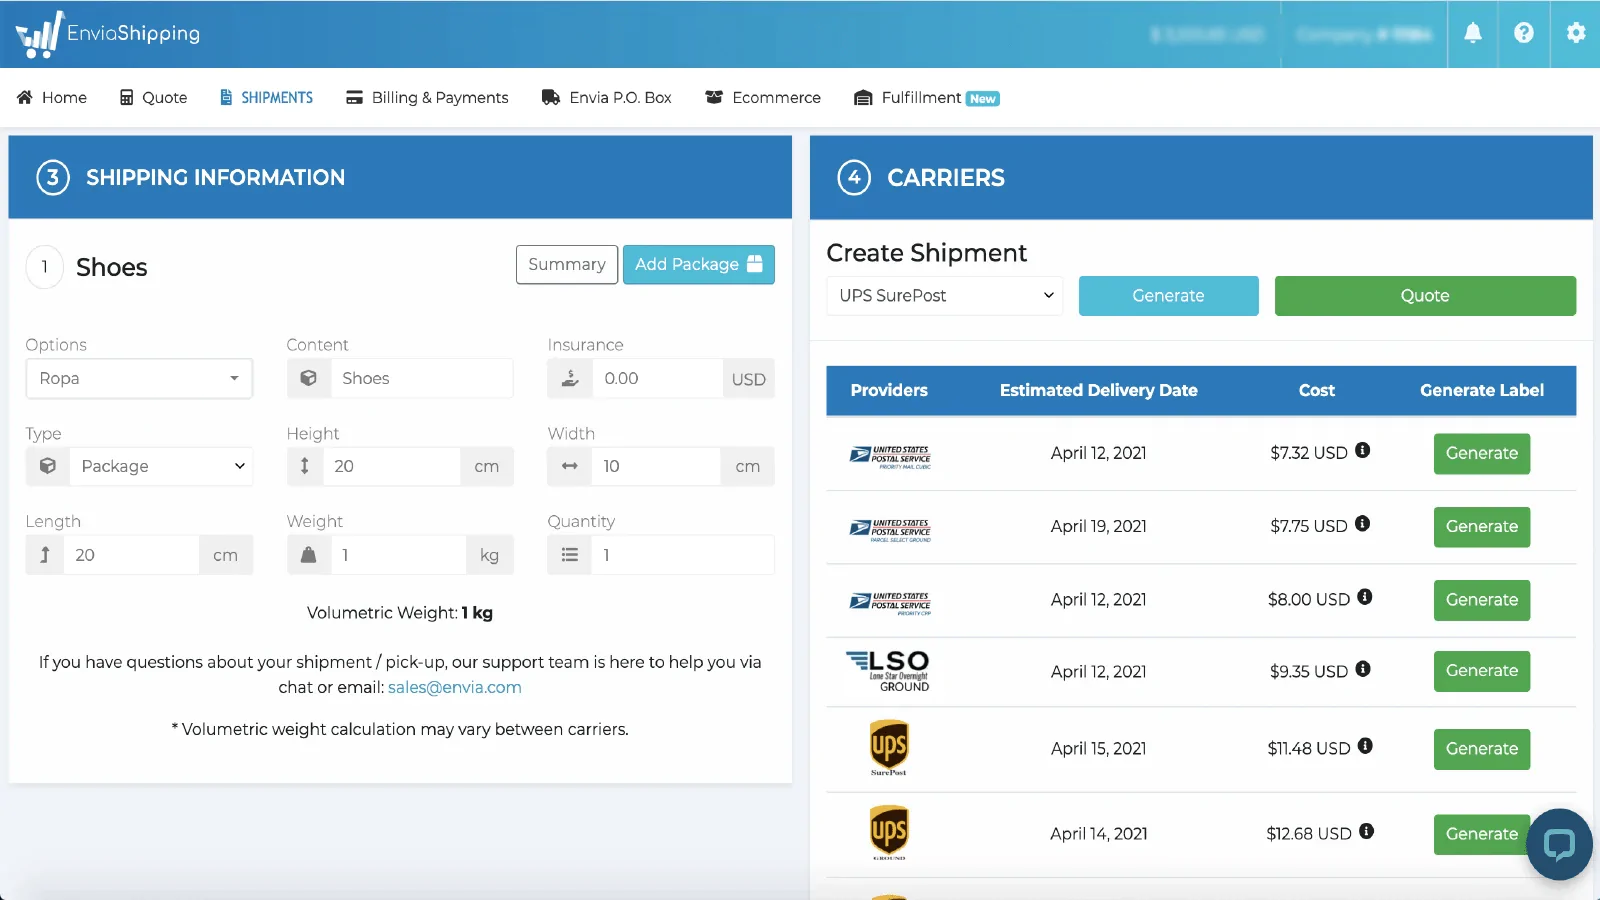Click the April 15, 2021 delivery date

pos(1098,749)
